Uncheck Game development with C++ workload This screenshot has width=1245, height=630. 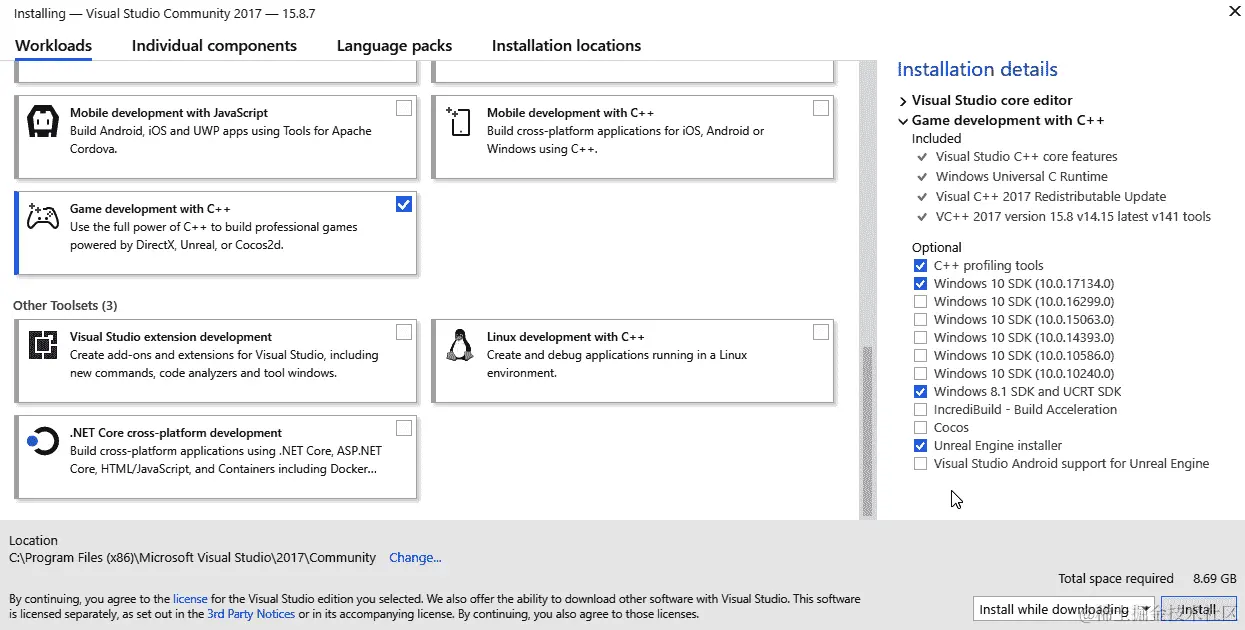[404, 204]
